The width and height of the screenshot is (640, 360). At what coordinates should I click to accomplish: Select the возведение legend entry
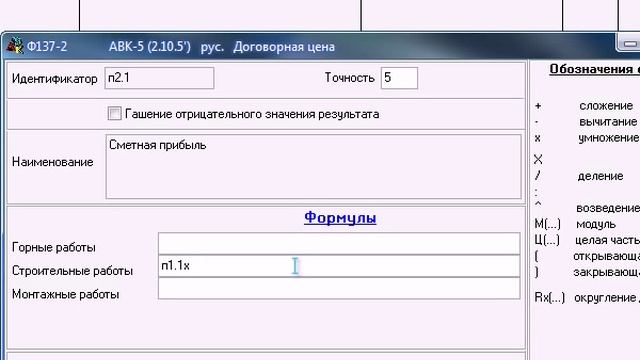click(608, 208)
